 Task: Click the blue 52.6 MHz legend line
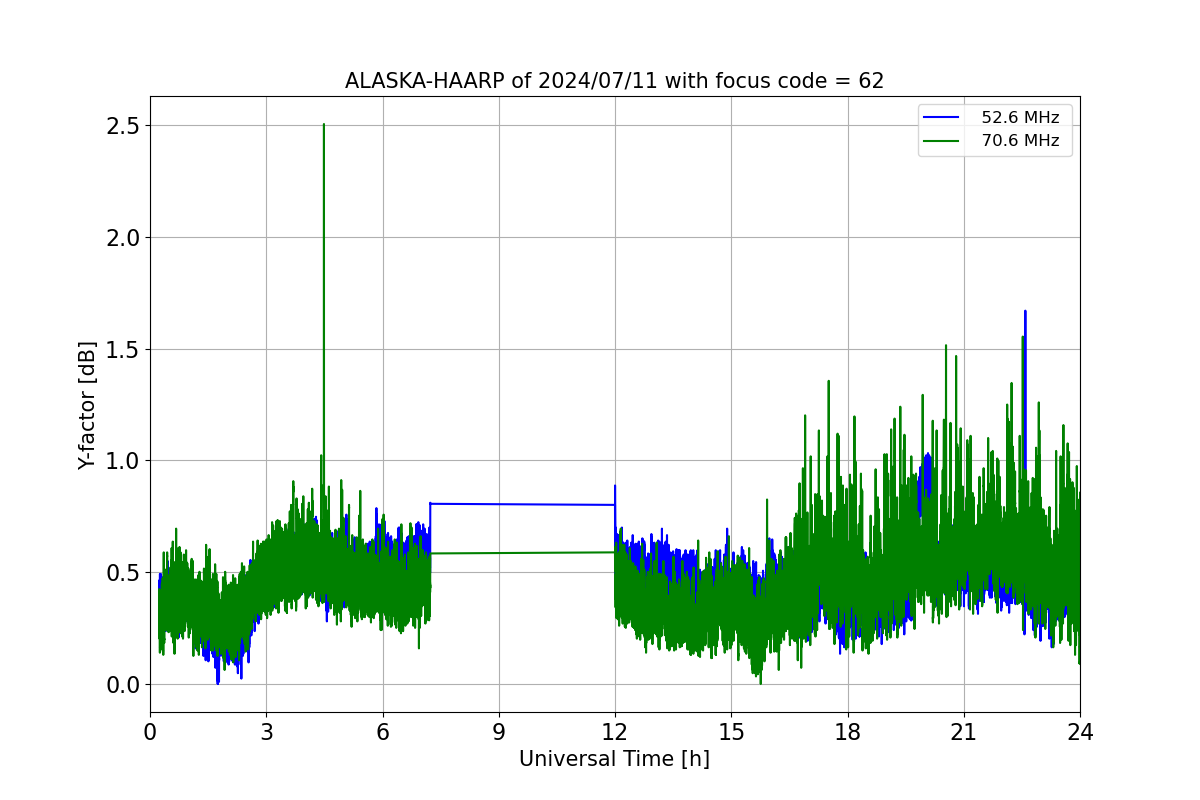point(943,118)
